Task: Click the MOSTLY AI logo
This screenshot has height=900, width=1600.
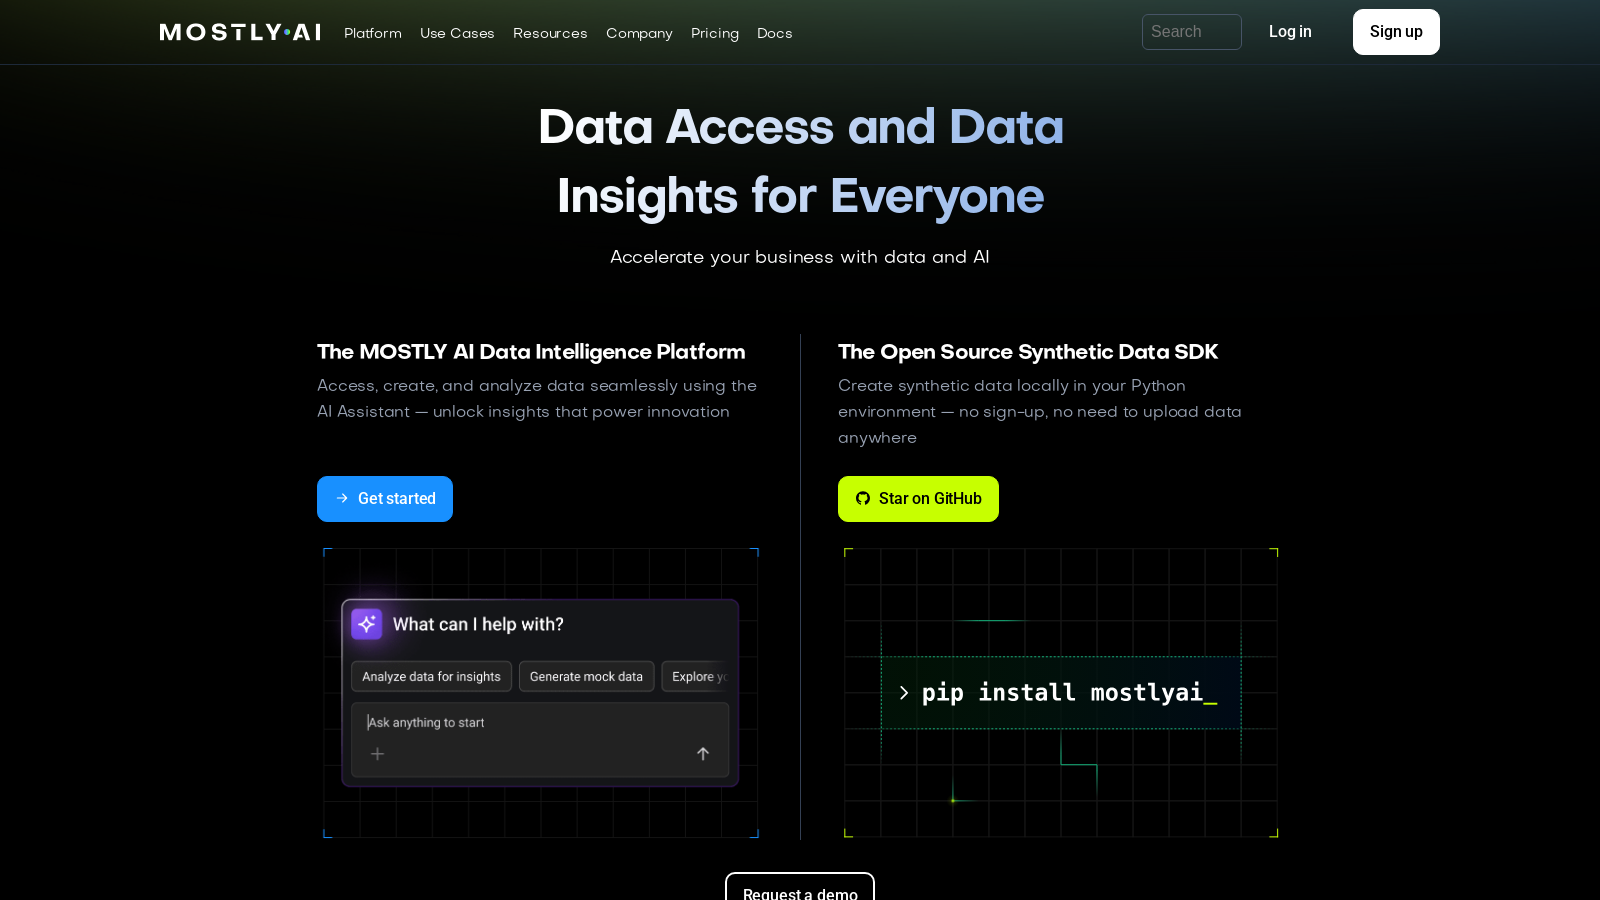Action: click(239, 31)
